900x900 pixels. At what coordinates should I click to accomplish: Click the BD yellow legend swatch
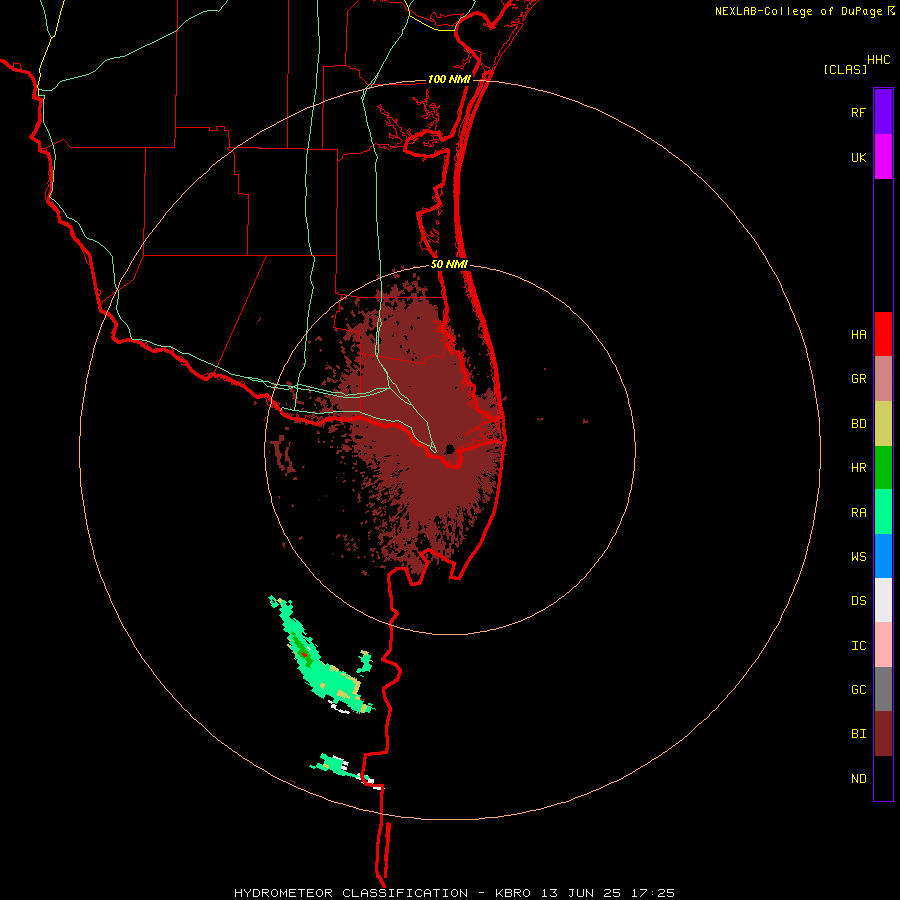click(x=883, y=424)
